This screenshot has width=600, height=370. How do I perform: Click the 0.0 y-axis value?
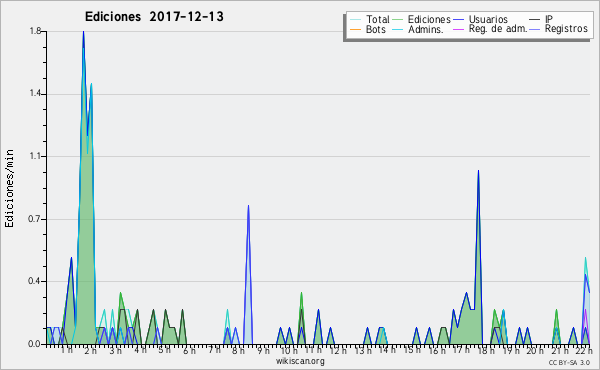35,344
